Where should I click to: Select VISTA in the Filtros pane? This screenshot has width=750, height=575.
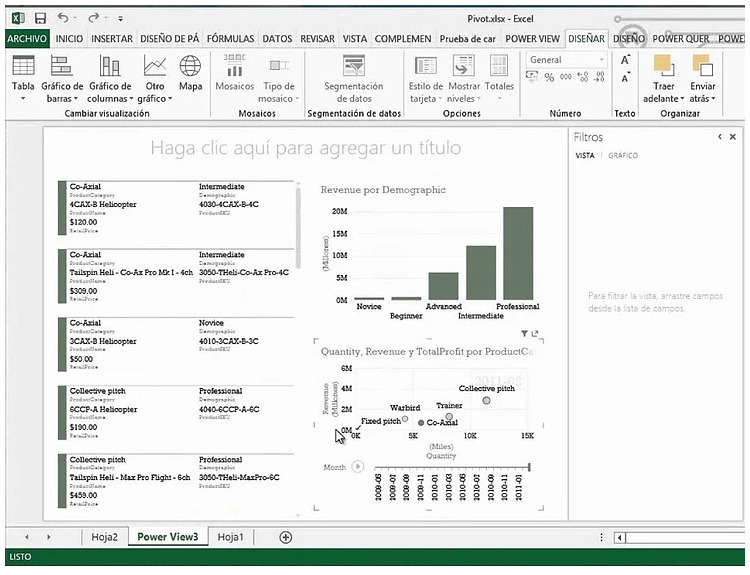coord(585,155)
